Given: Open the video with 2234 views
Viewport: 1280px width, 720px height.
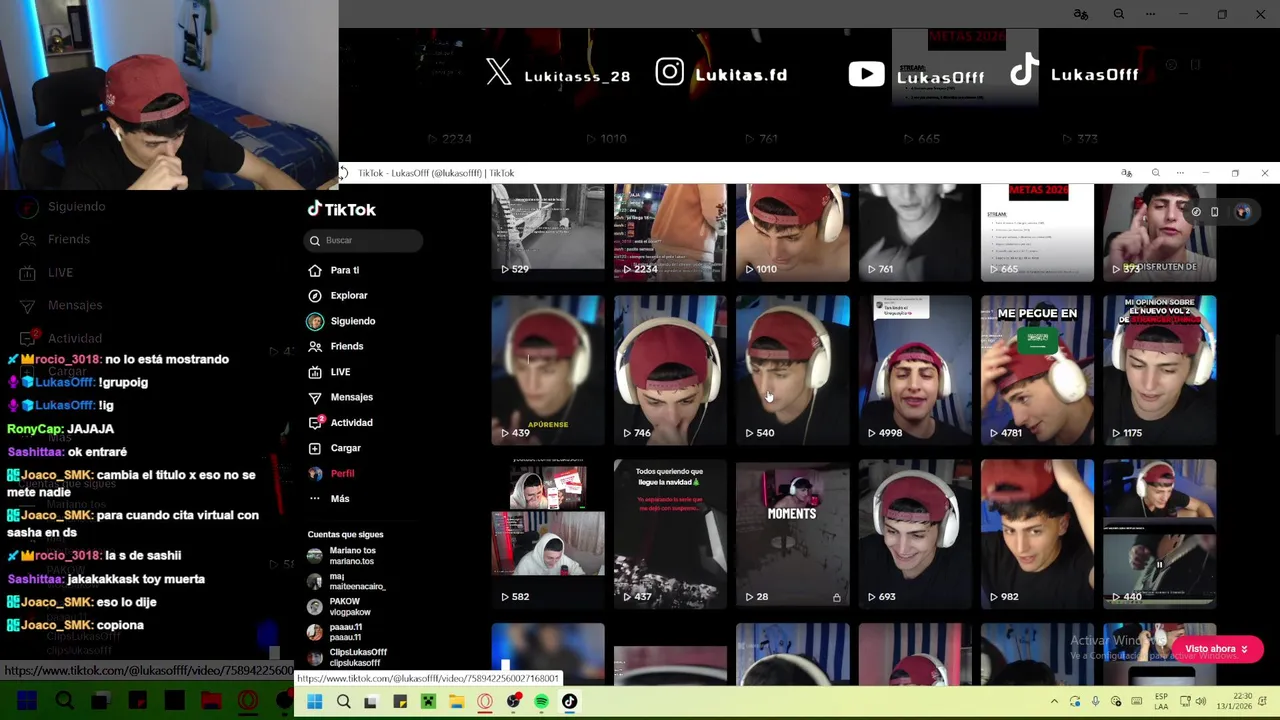Looking at the screenshot, I should pos(670,231).
